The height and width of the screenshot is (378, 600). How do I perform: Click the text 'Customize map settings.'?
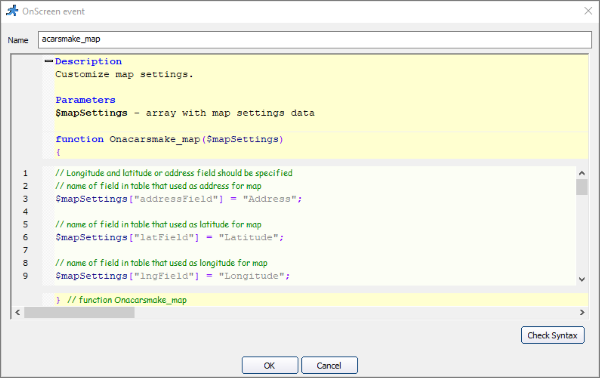coord(124,74)
